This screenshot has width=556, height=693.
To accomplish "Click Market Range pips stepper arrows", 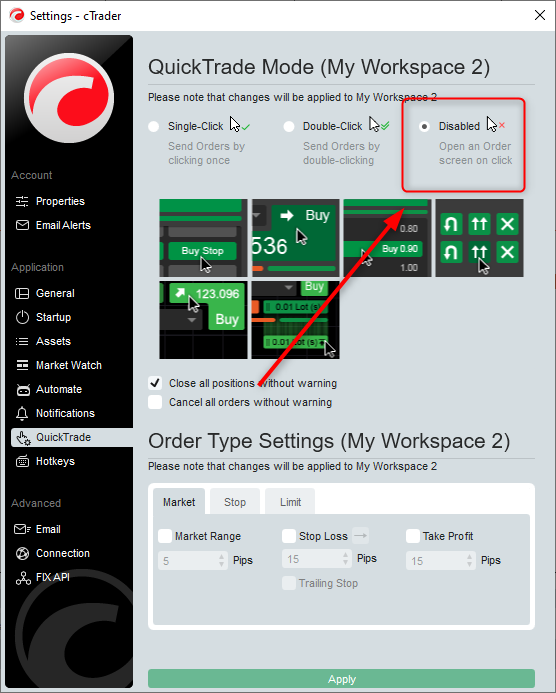I will (x=222, y=560).
